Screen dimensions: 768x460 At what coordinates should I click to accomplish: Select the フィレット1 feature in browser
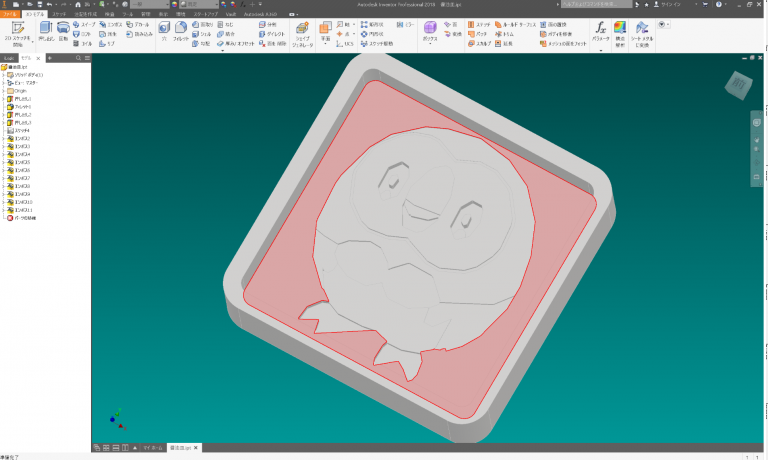tap(19, 107)
